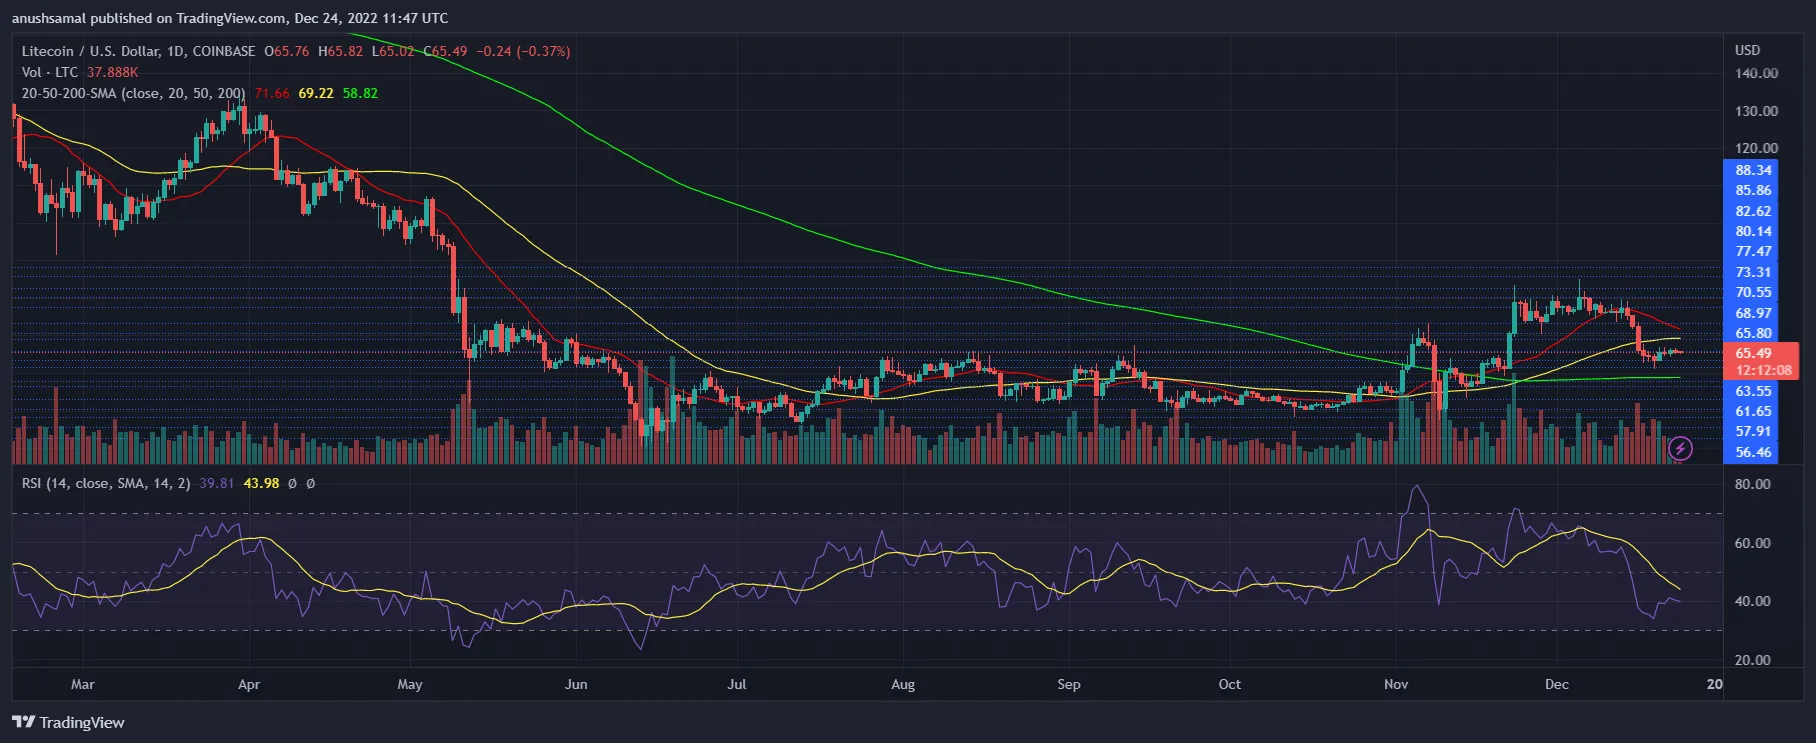Click the Nov label on the time axis

(x=1395, y=684)
